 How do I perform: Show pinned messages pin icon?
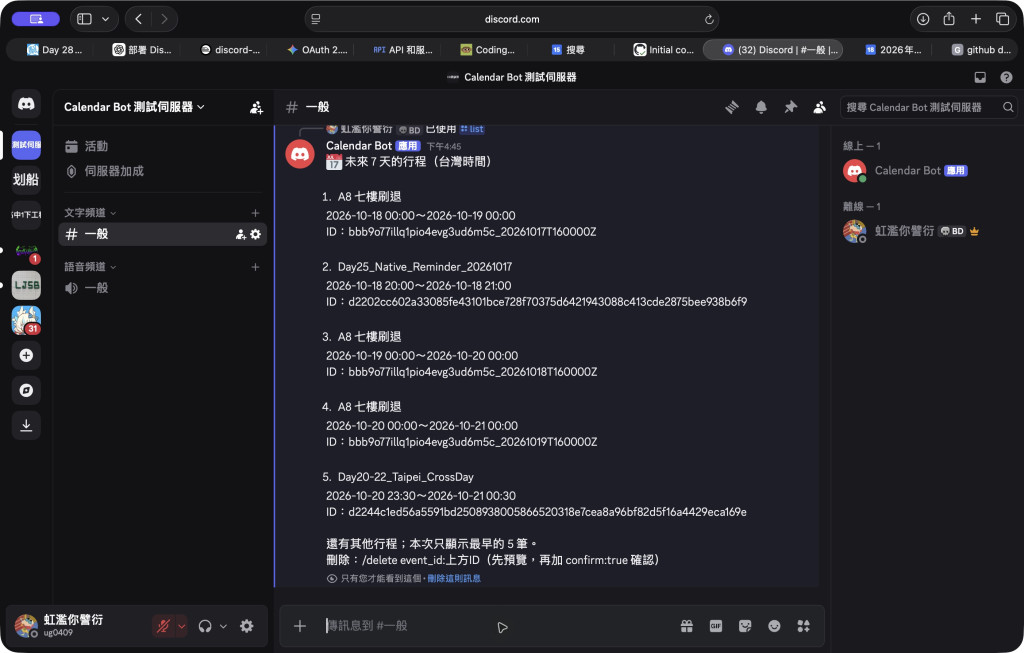790,107
